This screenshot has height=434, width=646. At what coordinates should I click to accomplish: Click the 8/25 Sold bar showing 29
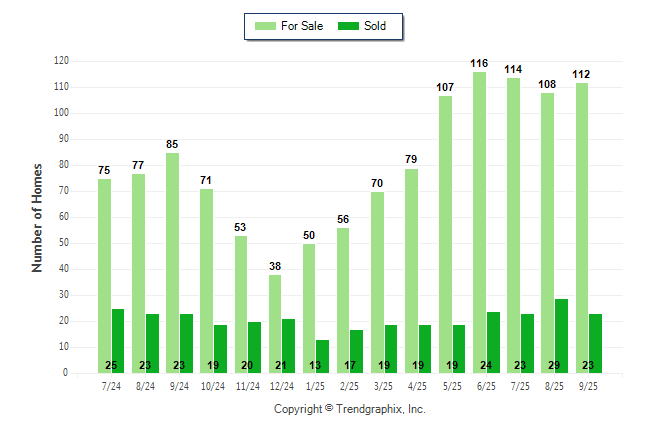point(562,335)
